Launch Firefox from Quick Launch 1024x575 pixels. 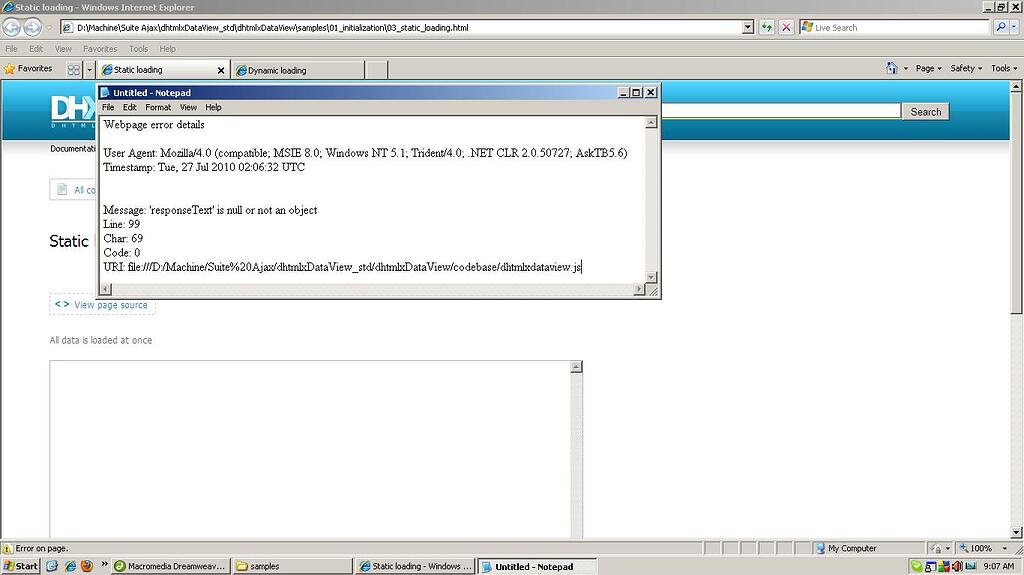tap(87, 566)
